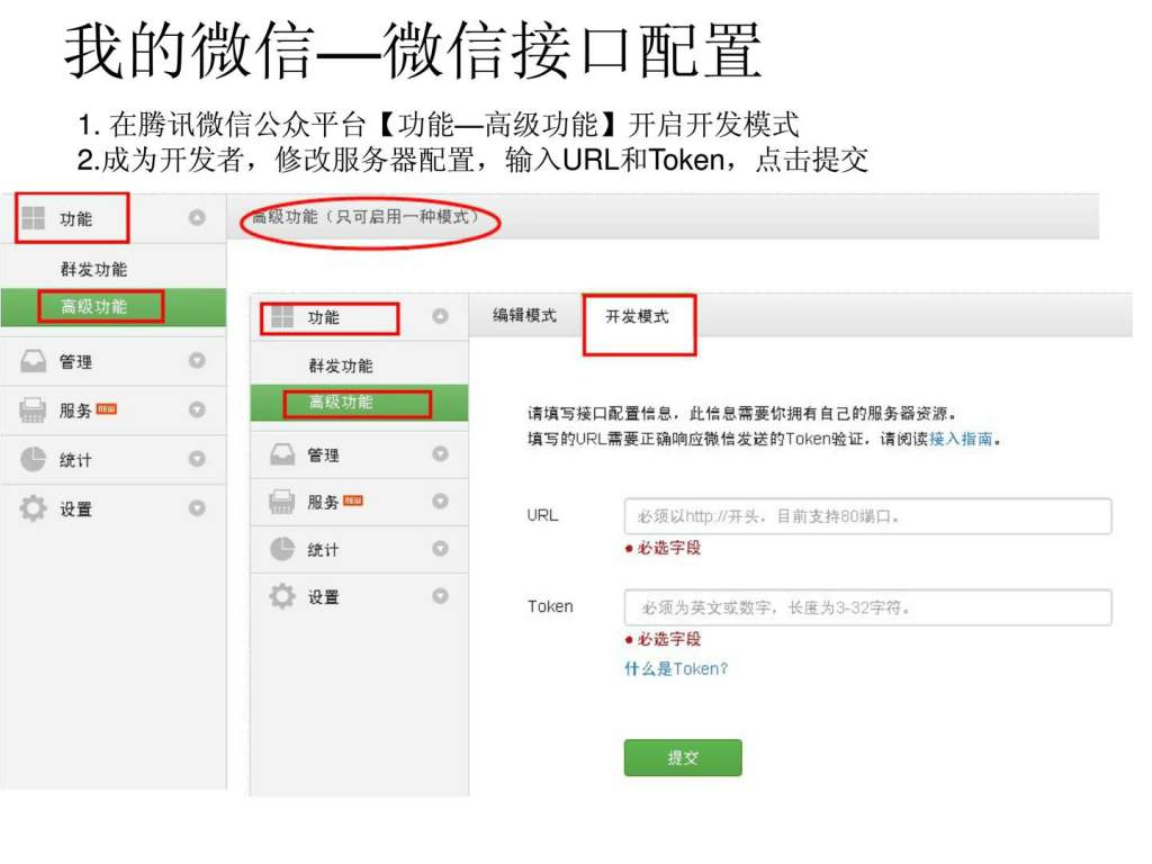Open the 管理 label in the inner sidebar
Screen dimensions: 1152x864
pos(323,456)
